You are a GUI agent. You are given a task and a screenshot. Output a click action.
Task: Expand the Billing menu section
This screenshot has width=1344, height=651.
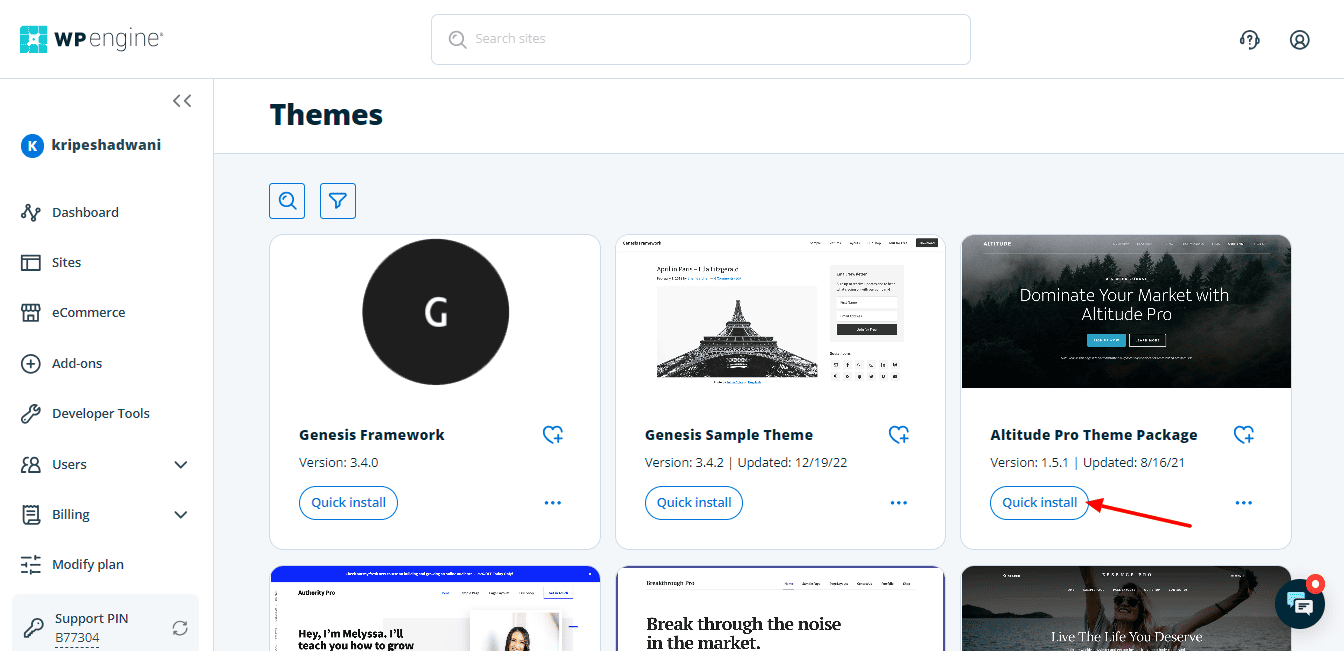pyautogui.click(x=181, y=515)
